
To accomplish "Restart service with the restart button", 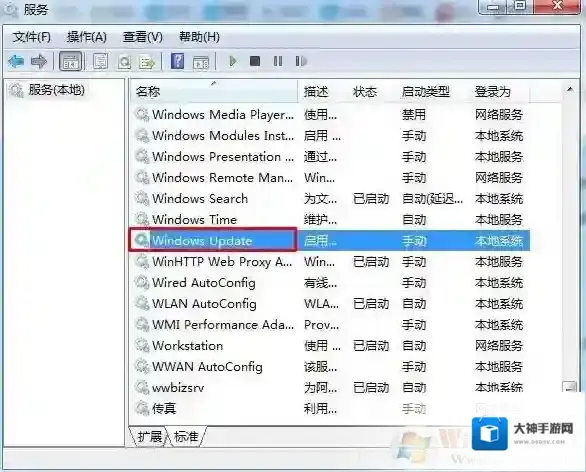I will coord(301,61).
